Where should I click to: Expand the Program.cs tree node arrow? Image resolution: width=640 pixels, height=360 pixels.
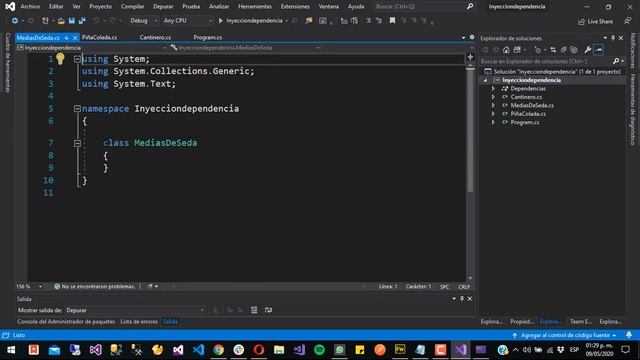493,122
